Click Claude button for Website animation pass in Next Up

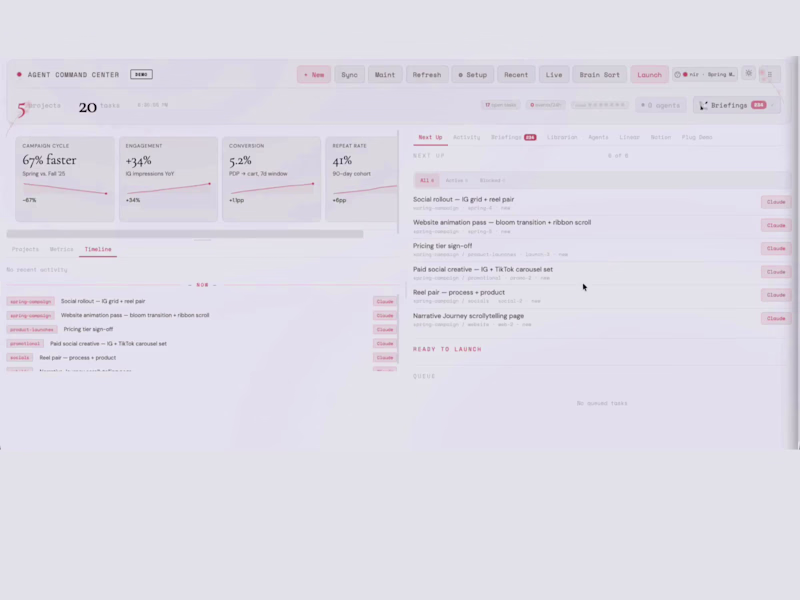776,225
